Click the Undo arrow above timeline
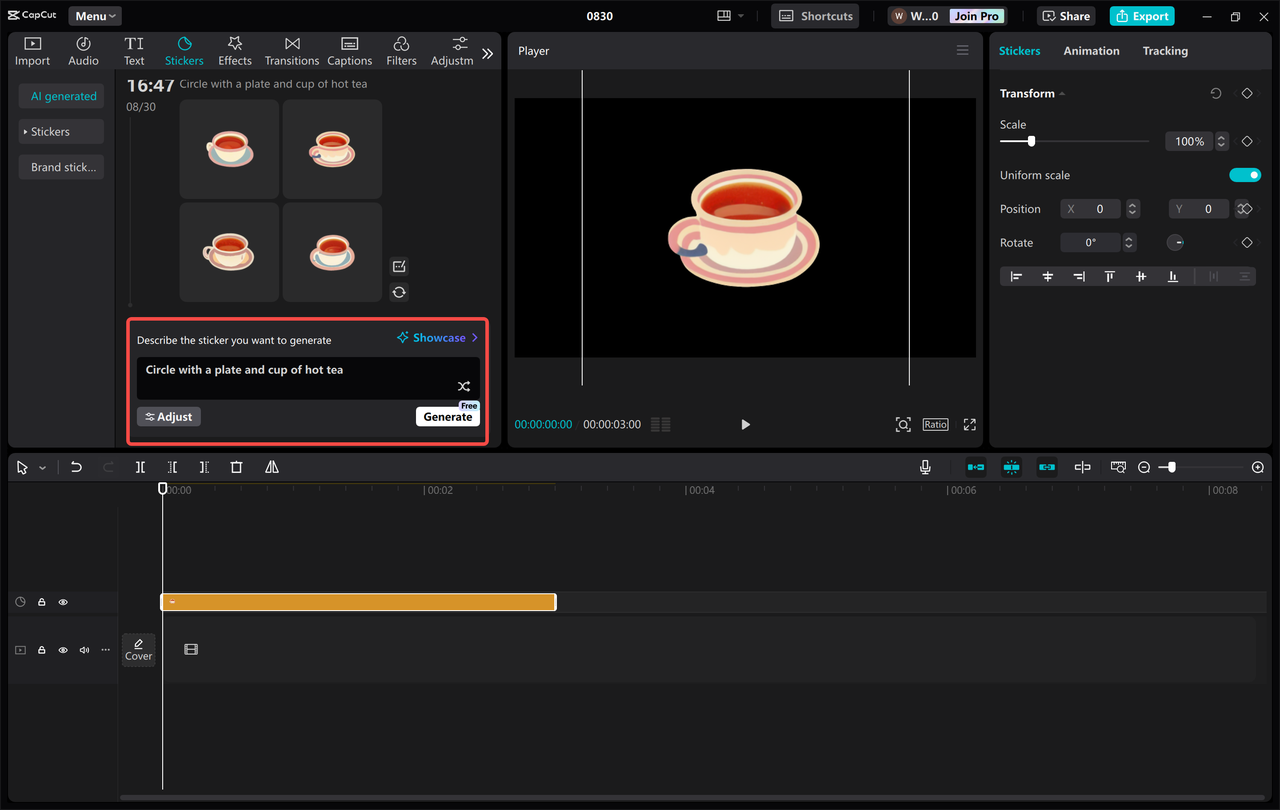This screenshot has width=1280, height=810. coord(76,467)
